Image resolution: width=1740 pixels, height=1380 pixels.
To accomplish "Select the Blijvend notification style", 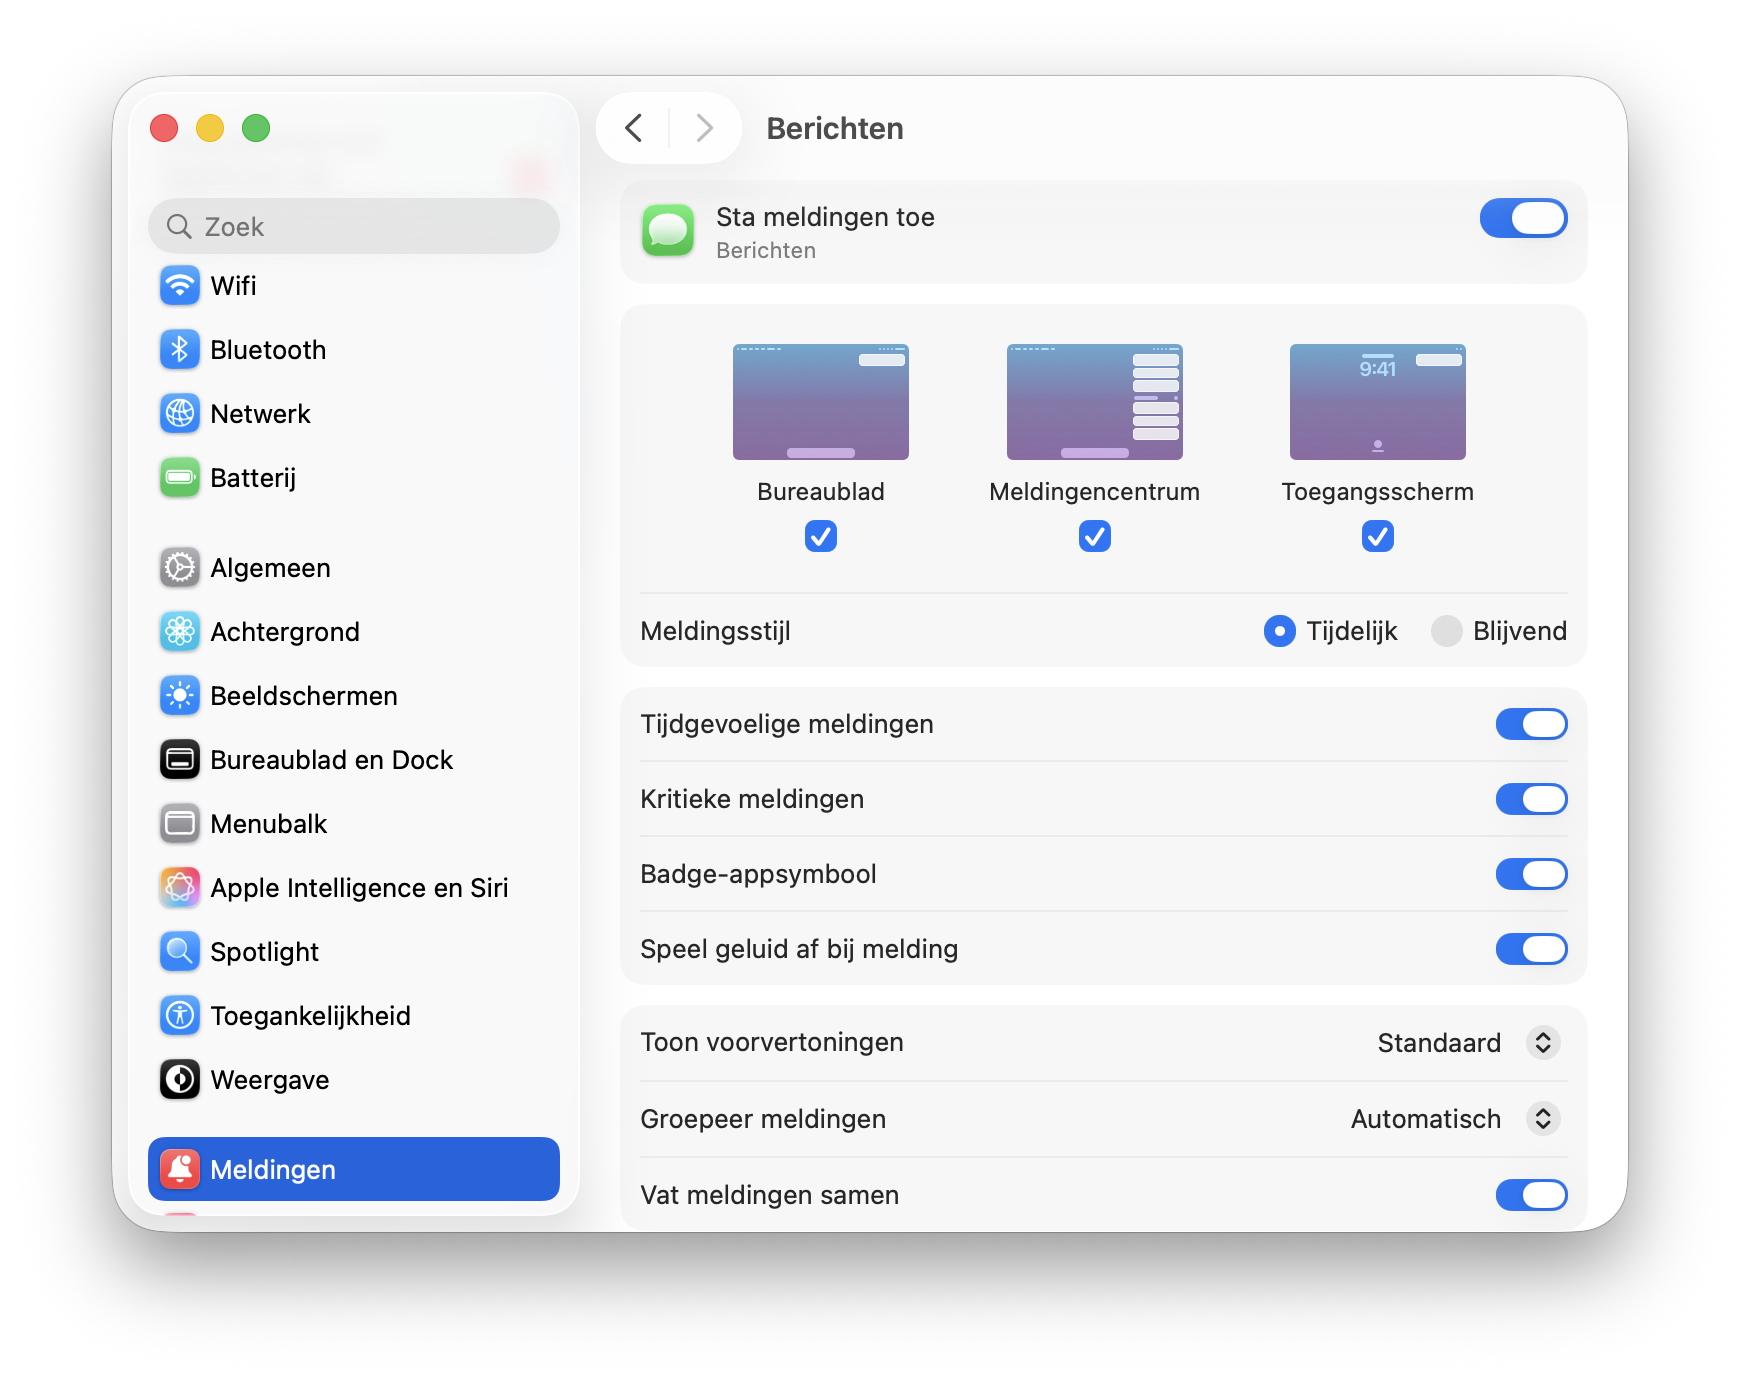I will tap(1447, 631).
